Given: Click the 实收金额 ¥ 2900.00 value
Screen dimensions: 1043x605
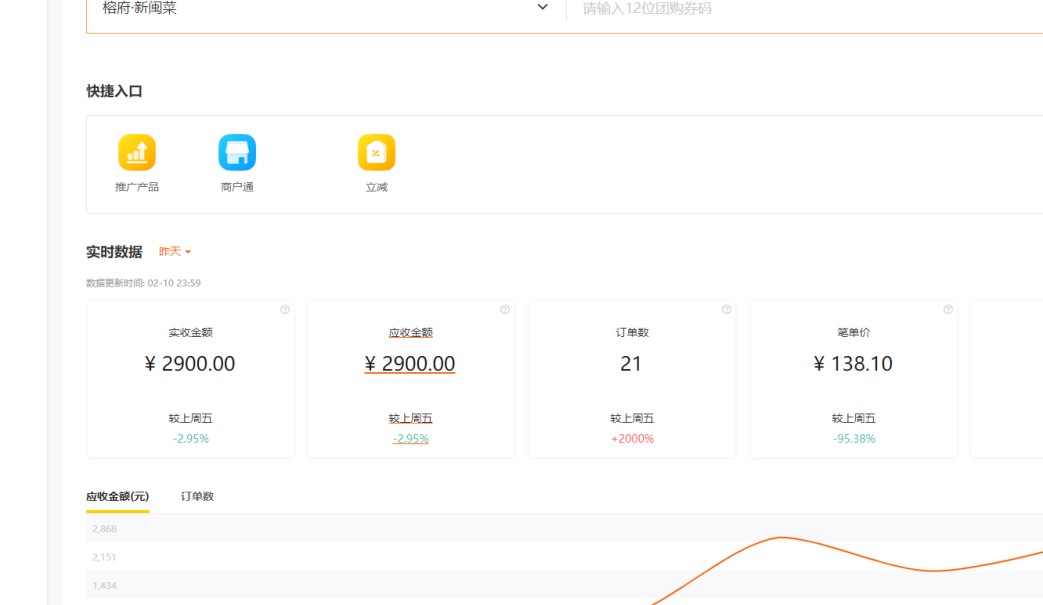Looking at the screenshot, I should (x=190, y=364).
